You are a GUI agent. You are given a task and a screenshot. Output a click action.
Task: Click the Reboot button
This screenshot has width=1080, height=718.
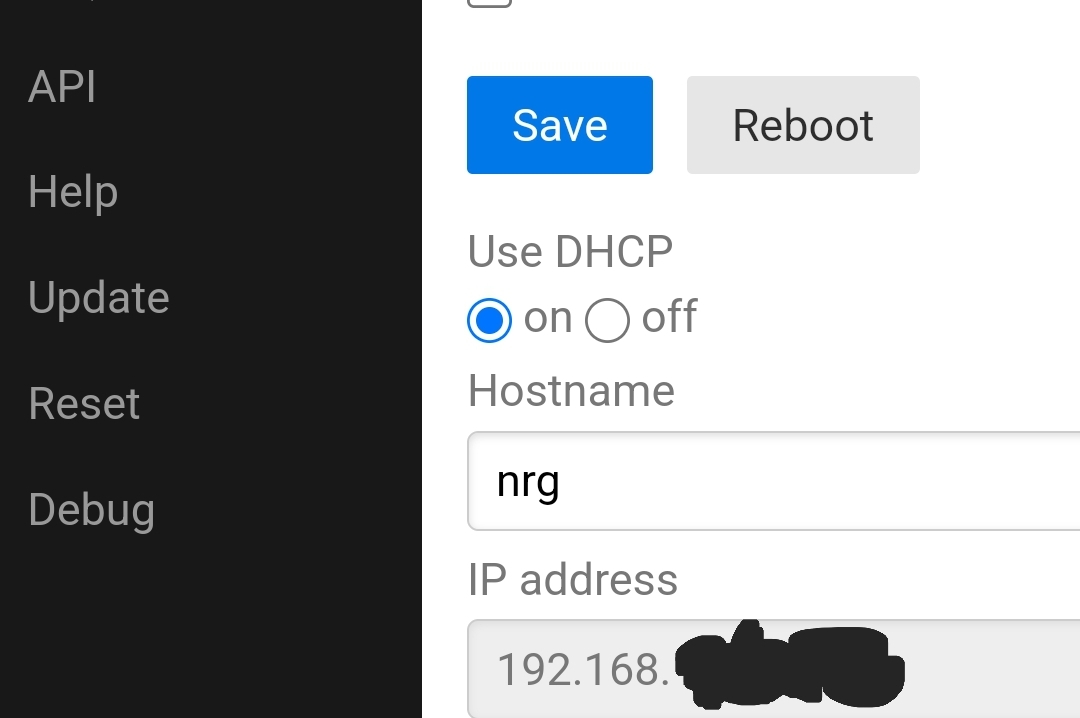click(x=803, y=125)
